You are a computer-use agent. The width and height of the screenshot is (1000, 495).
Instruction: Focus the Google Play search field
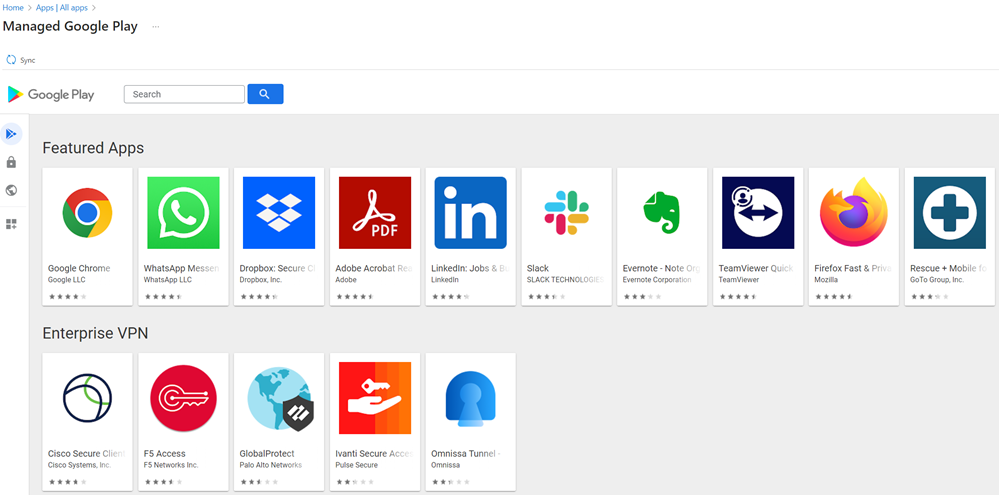tap(184, 94)
